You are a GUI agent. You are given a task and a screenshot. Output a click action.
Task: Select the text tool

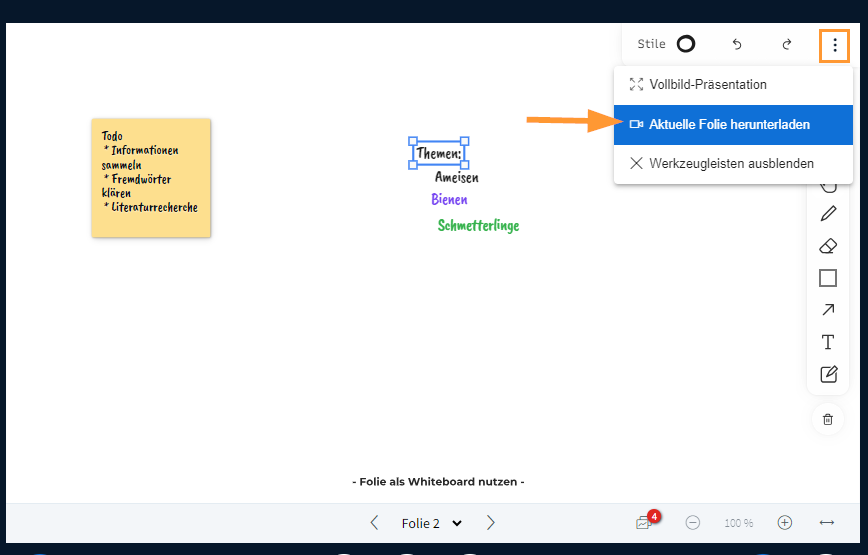click(x=828, y=342)
